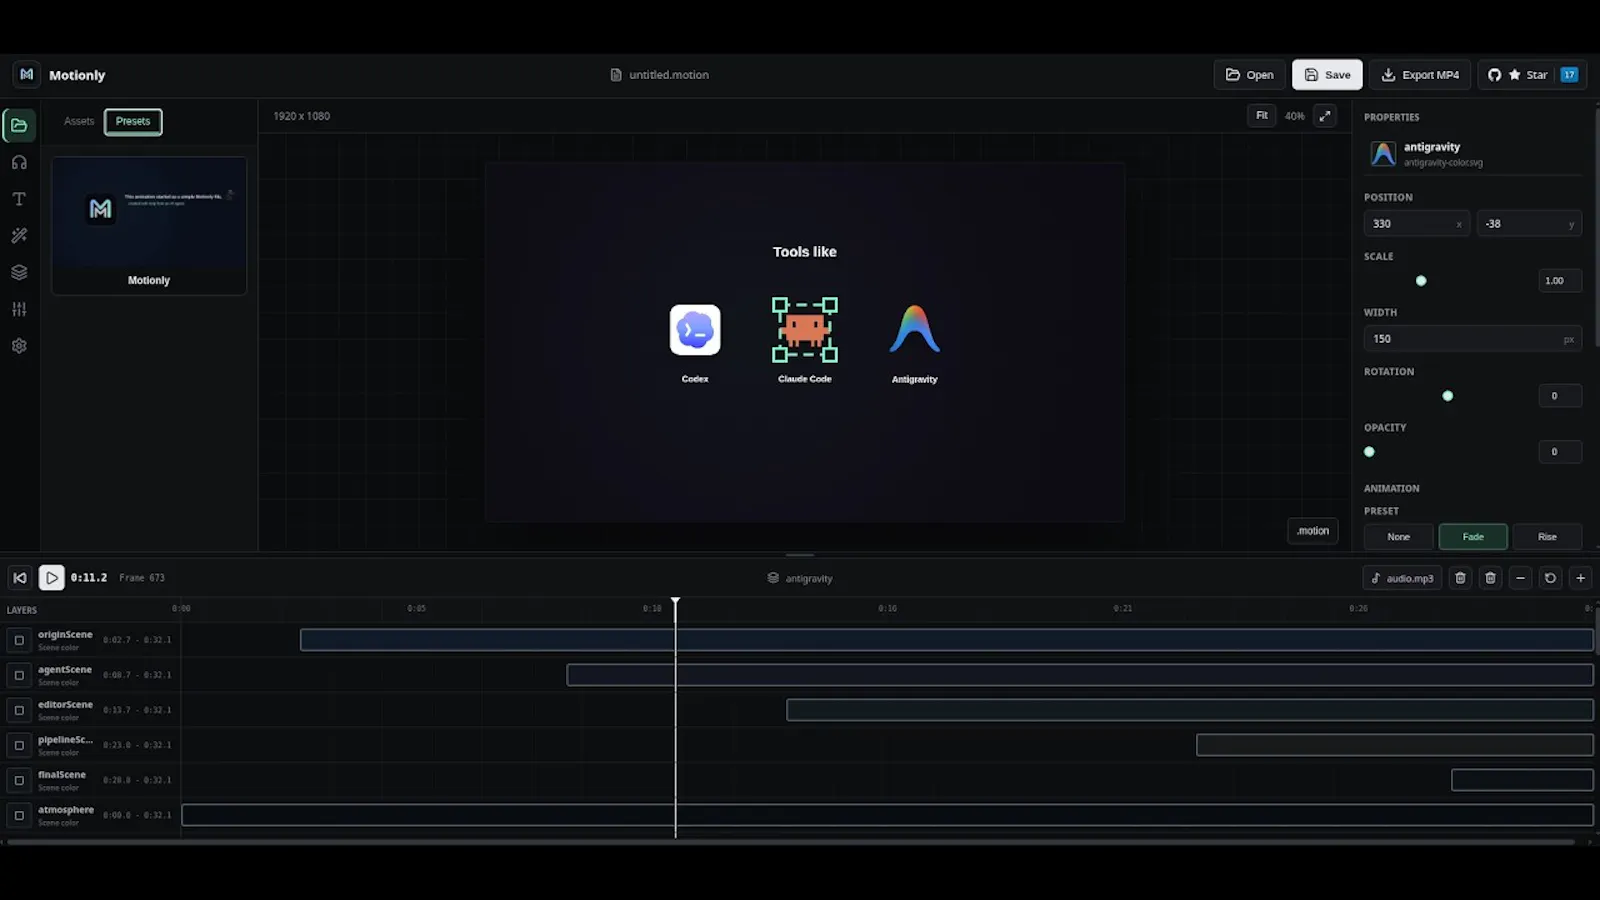Zoom in timeline with plus button
This screenshot has height=900, width=1600.
point(1580,578)
